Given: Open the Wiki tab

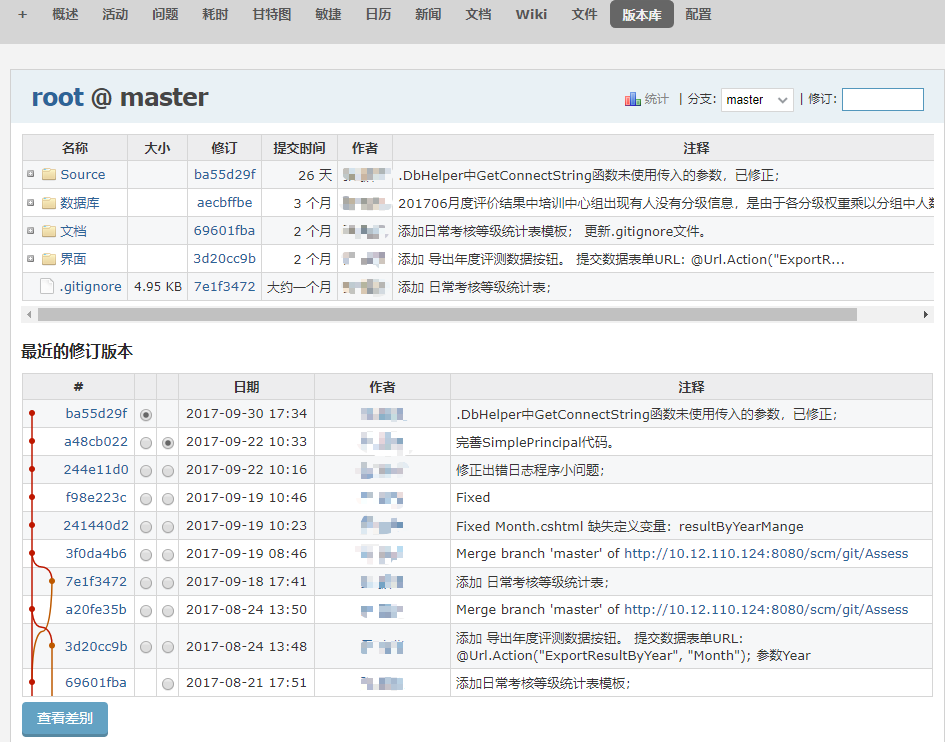Looking at the screenshot, I should [x=531, y=15].
